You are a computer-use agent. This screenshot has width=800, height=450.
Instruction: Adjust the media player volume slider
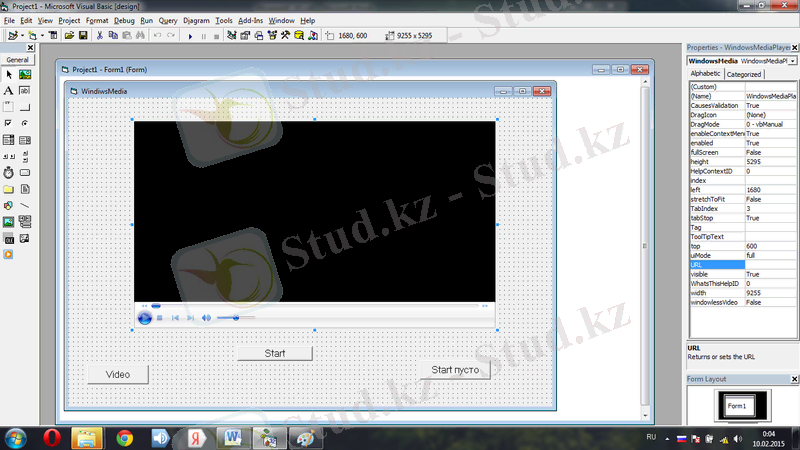coord(236,318)
